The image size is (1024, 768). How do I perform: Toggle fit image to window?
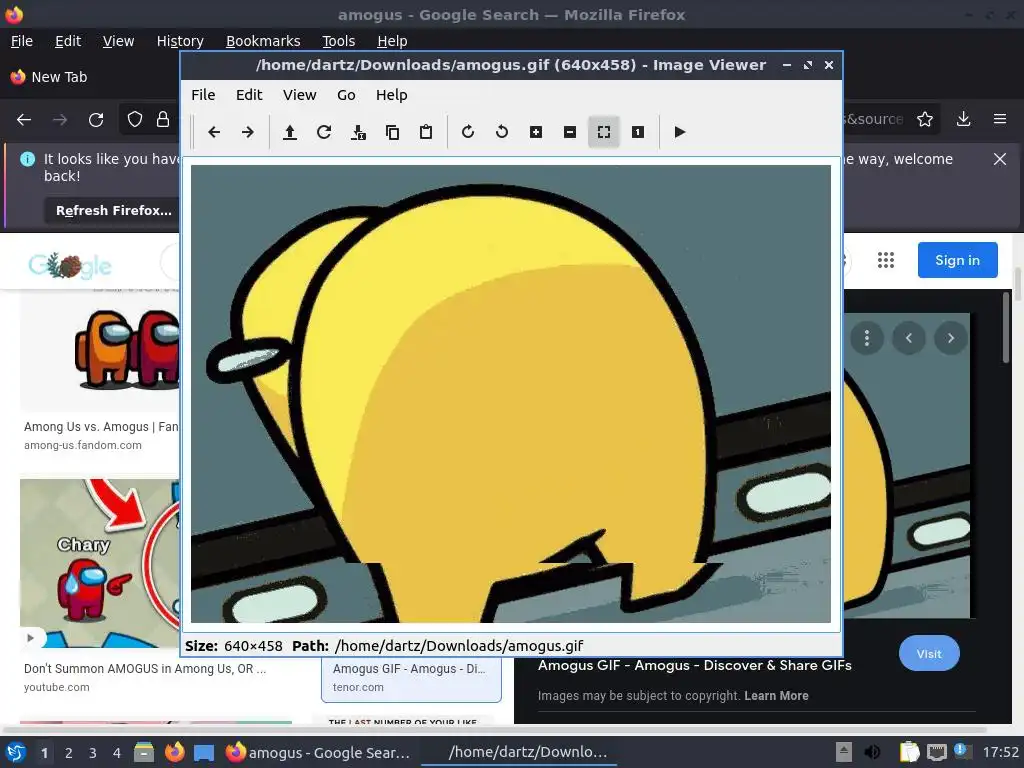[x=603, y=133]
